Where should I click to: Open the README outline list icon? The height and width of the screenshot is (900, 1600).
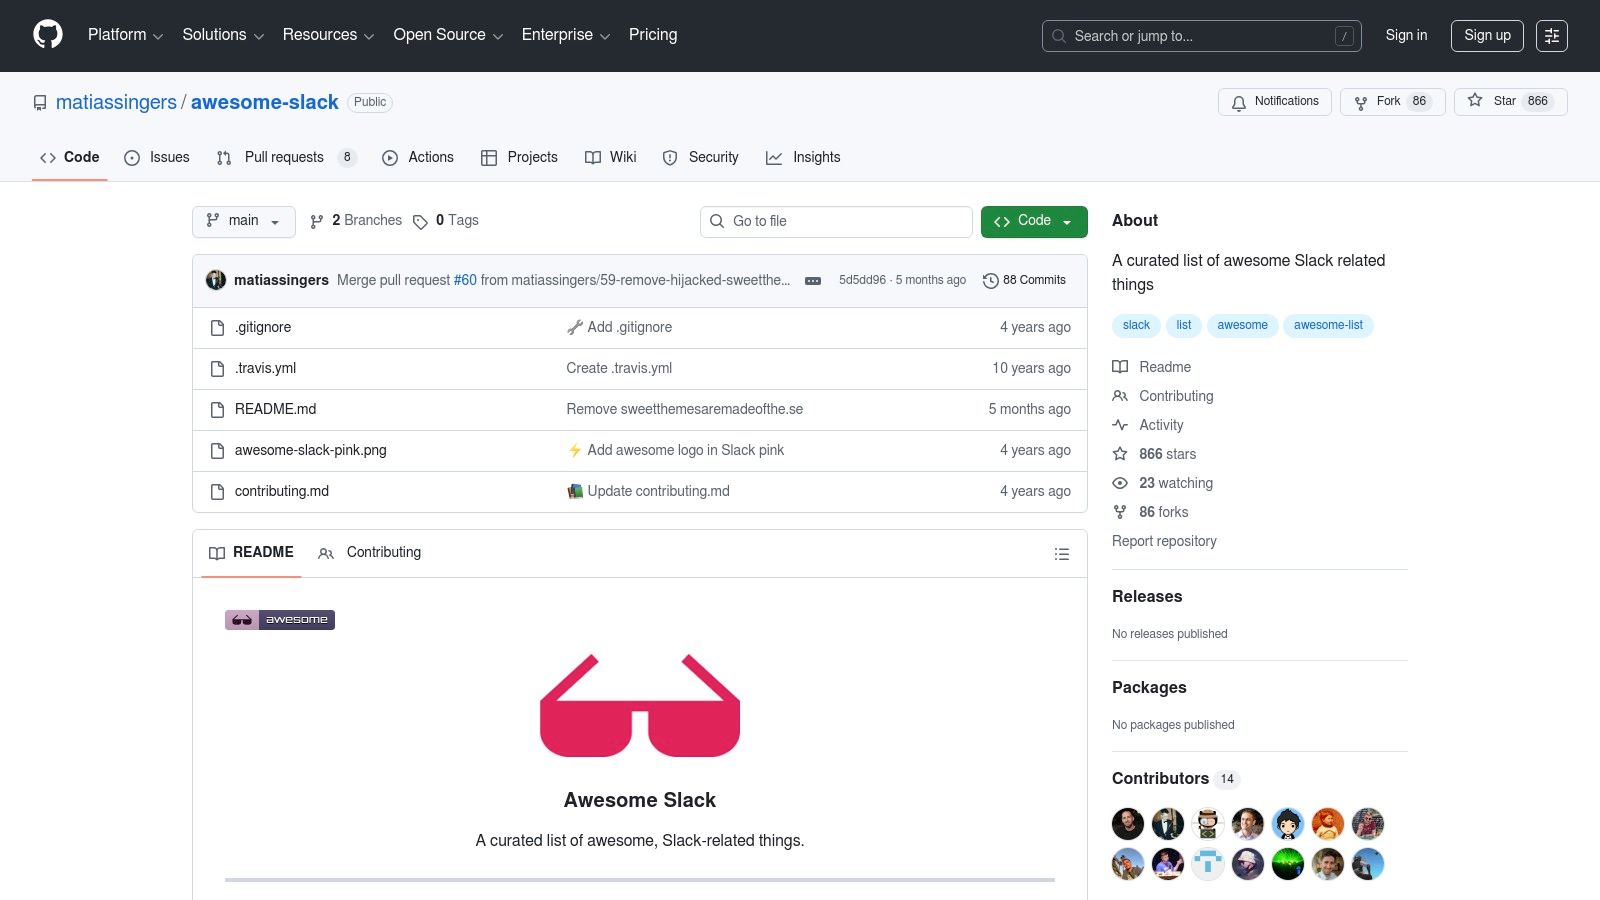[1062, 554]
